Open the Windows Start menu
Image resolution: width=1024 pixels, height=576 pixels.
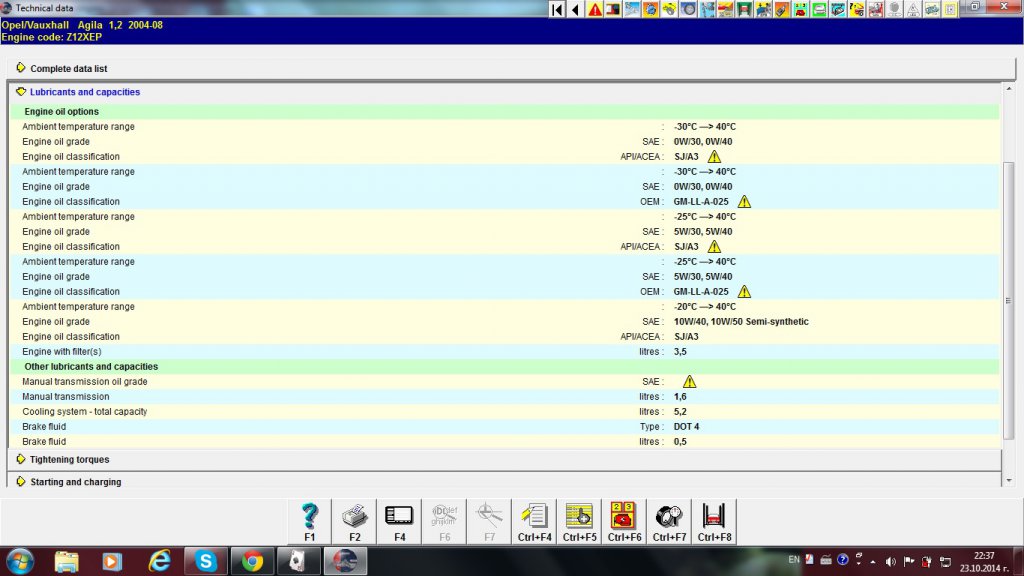(x=20, y=561)
